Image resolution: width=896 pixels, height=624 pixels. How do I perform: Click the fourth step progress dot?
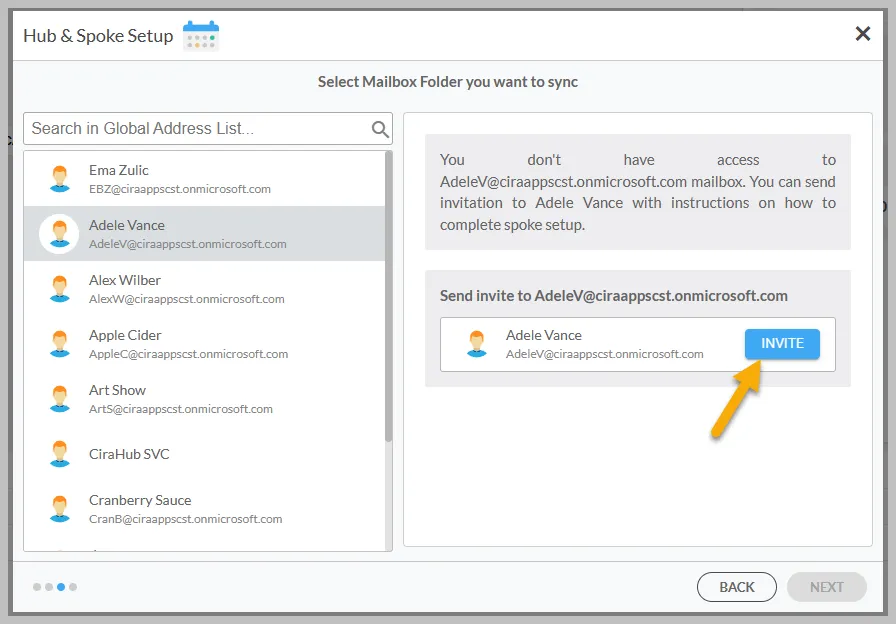coord(73,587)
